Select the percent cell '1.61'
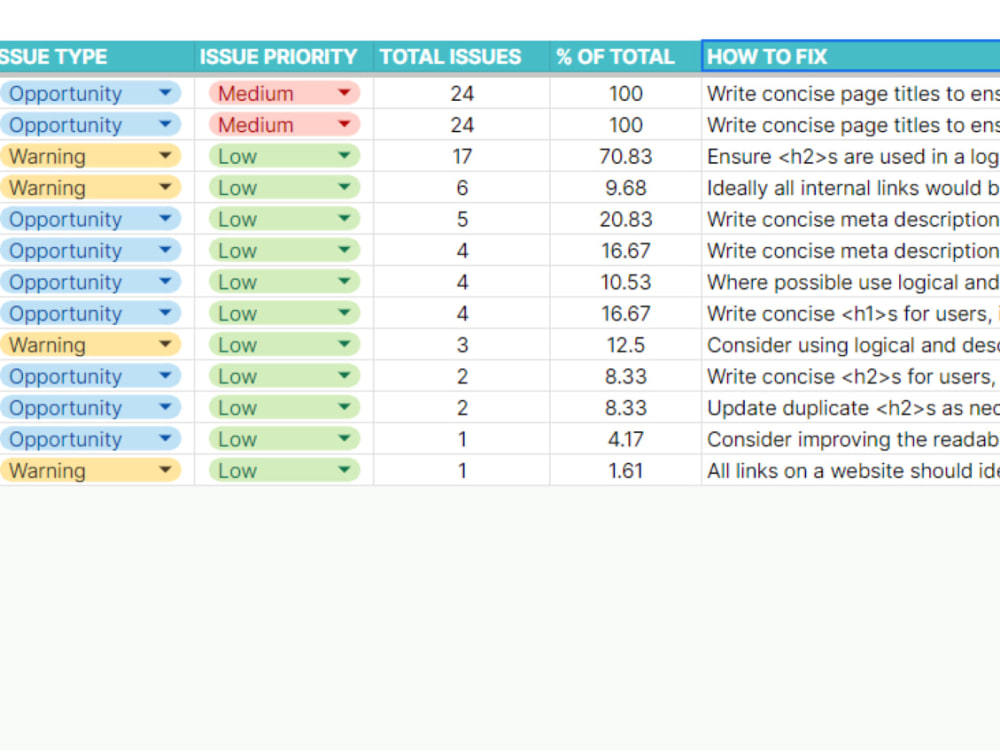This screenshot has width=1000, height=750. coord(625,470)
